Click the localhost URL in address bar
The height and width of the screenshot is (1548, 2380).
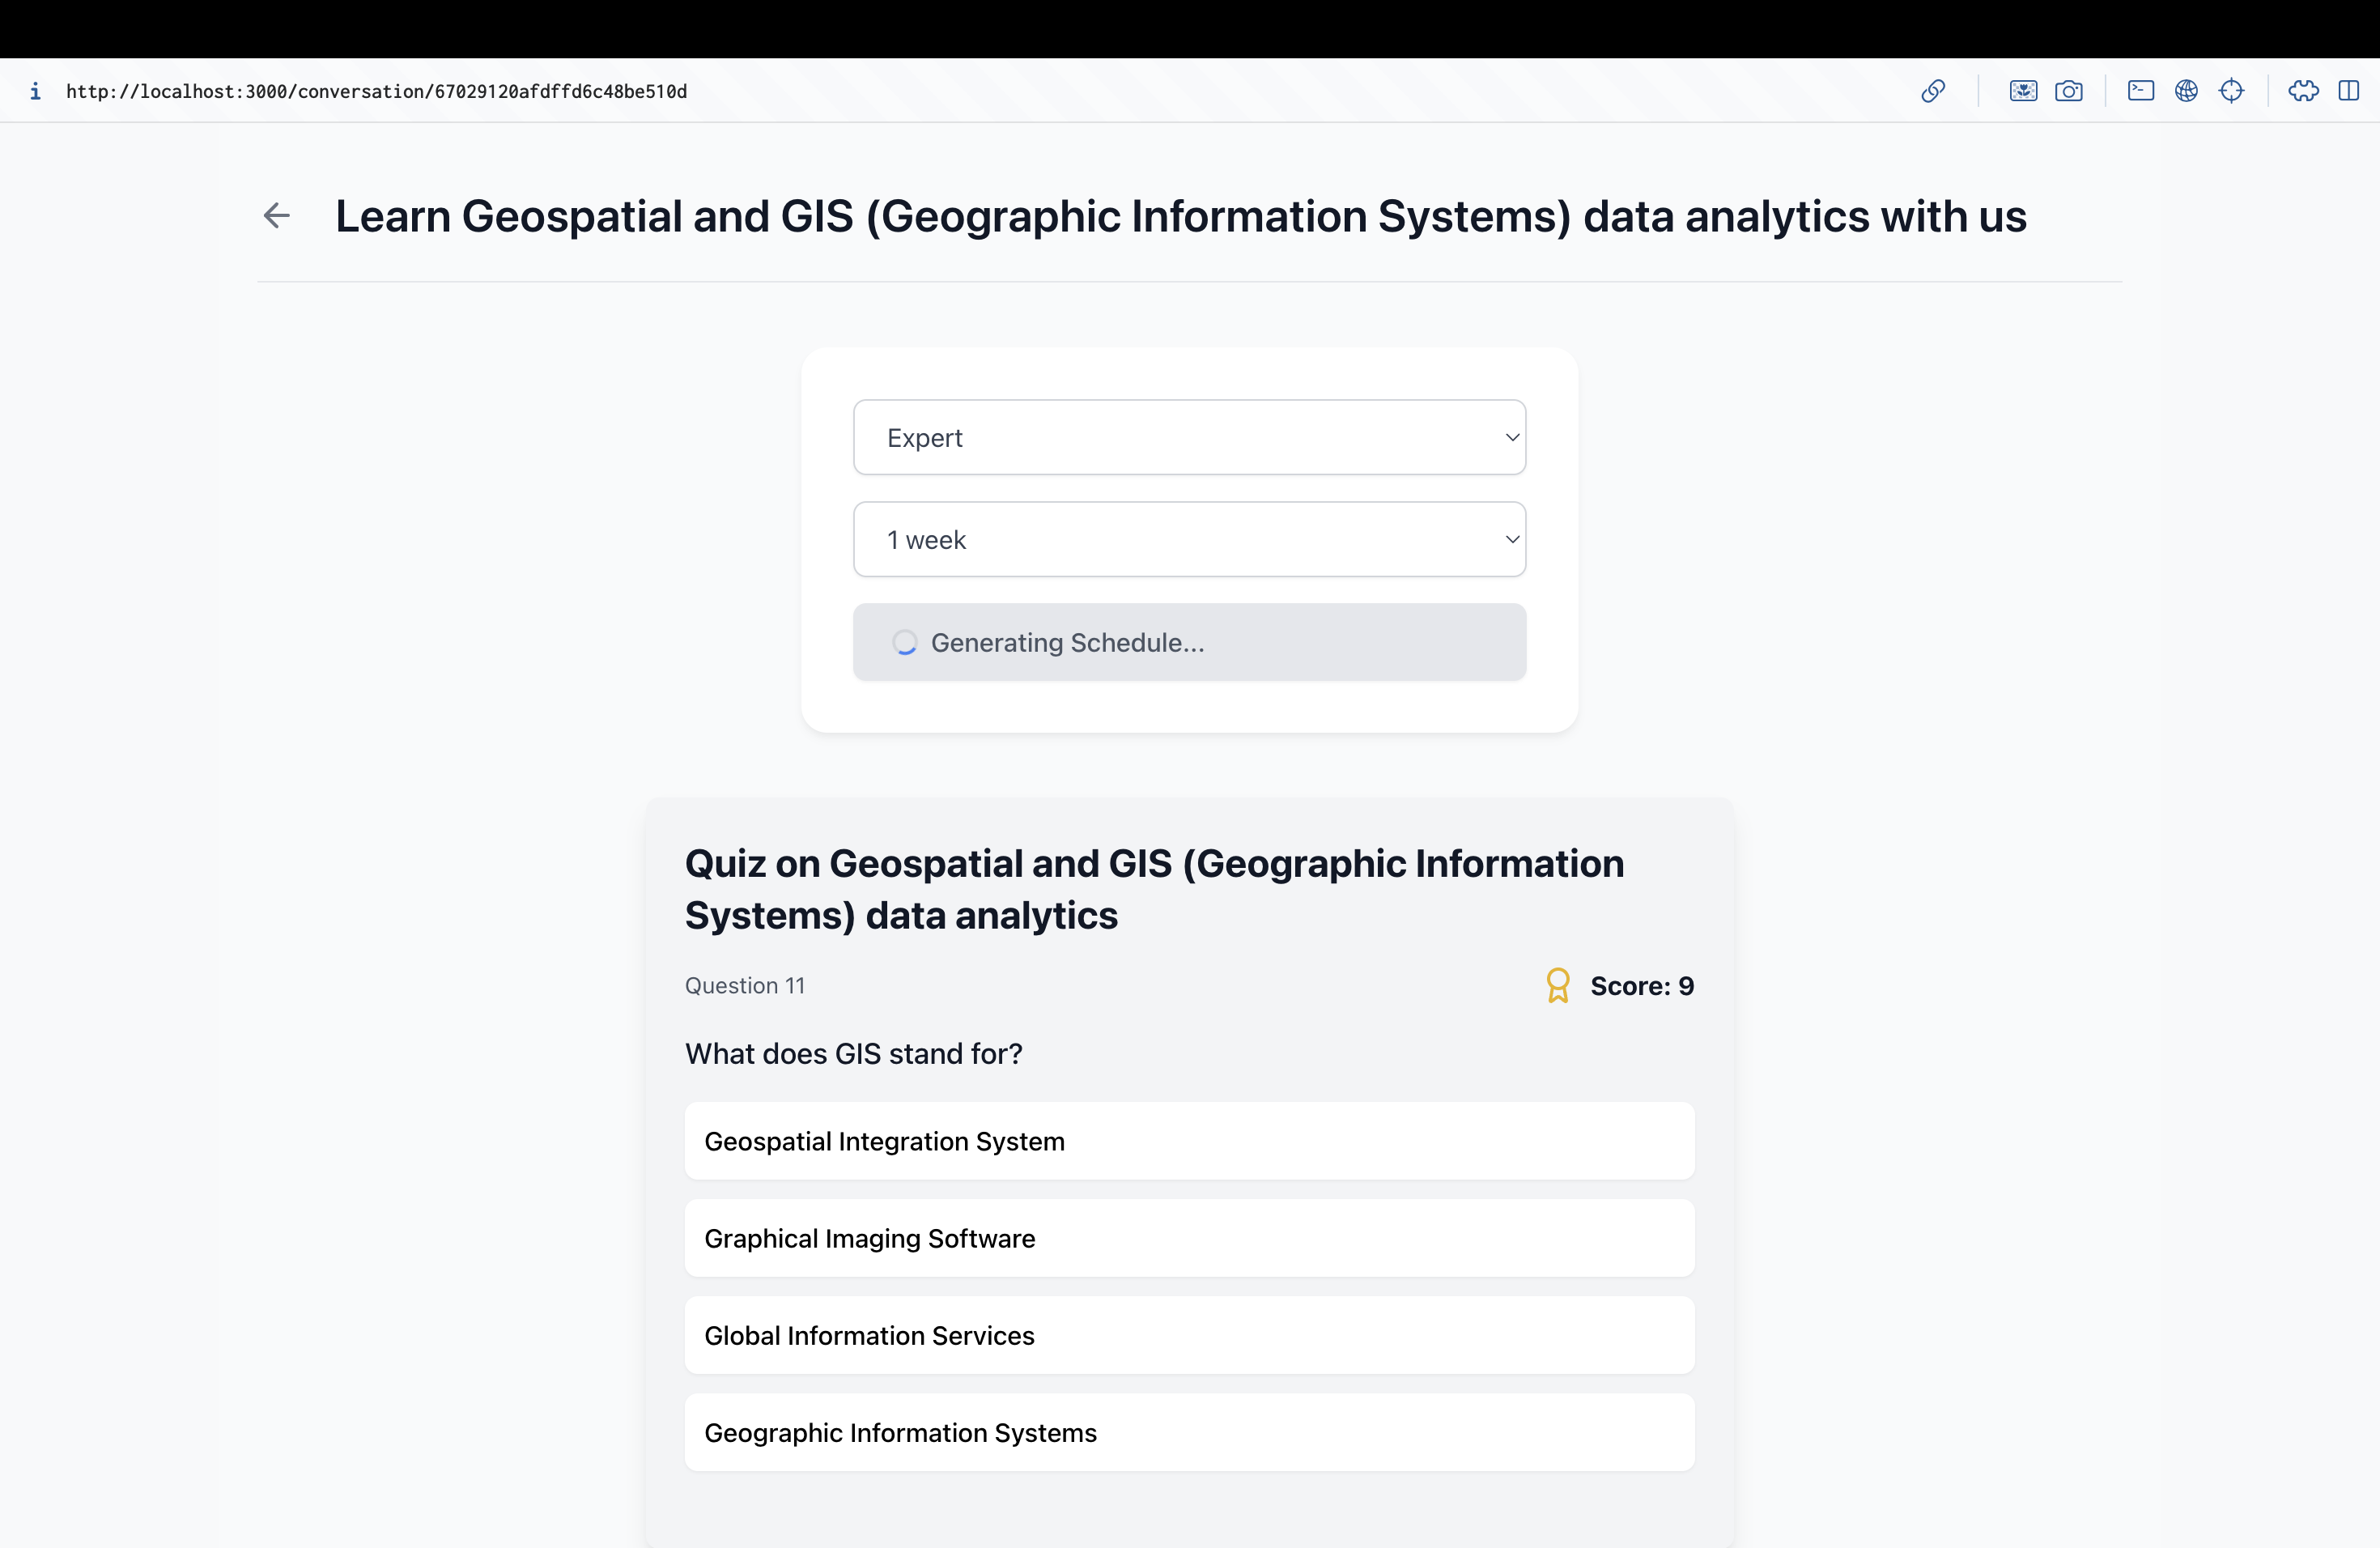376,91
